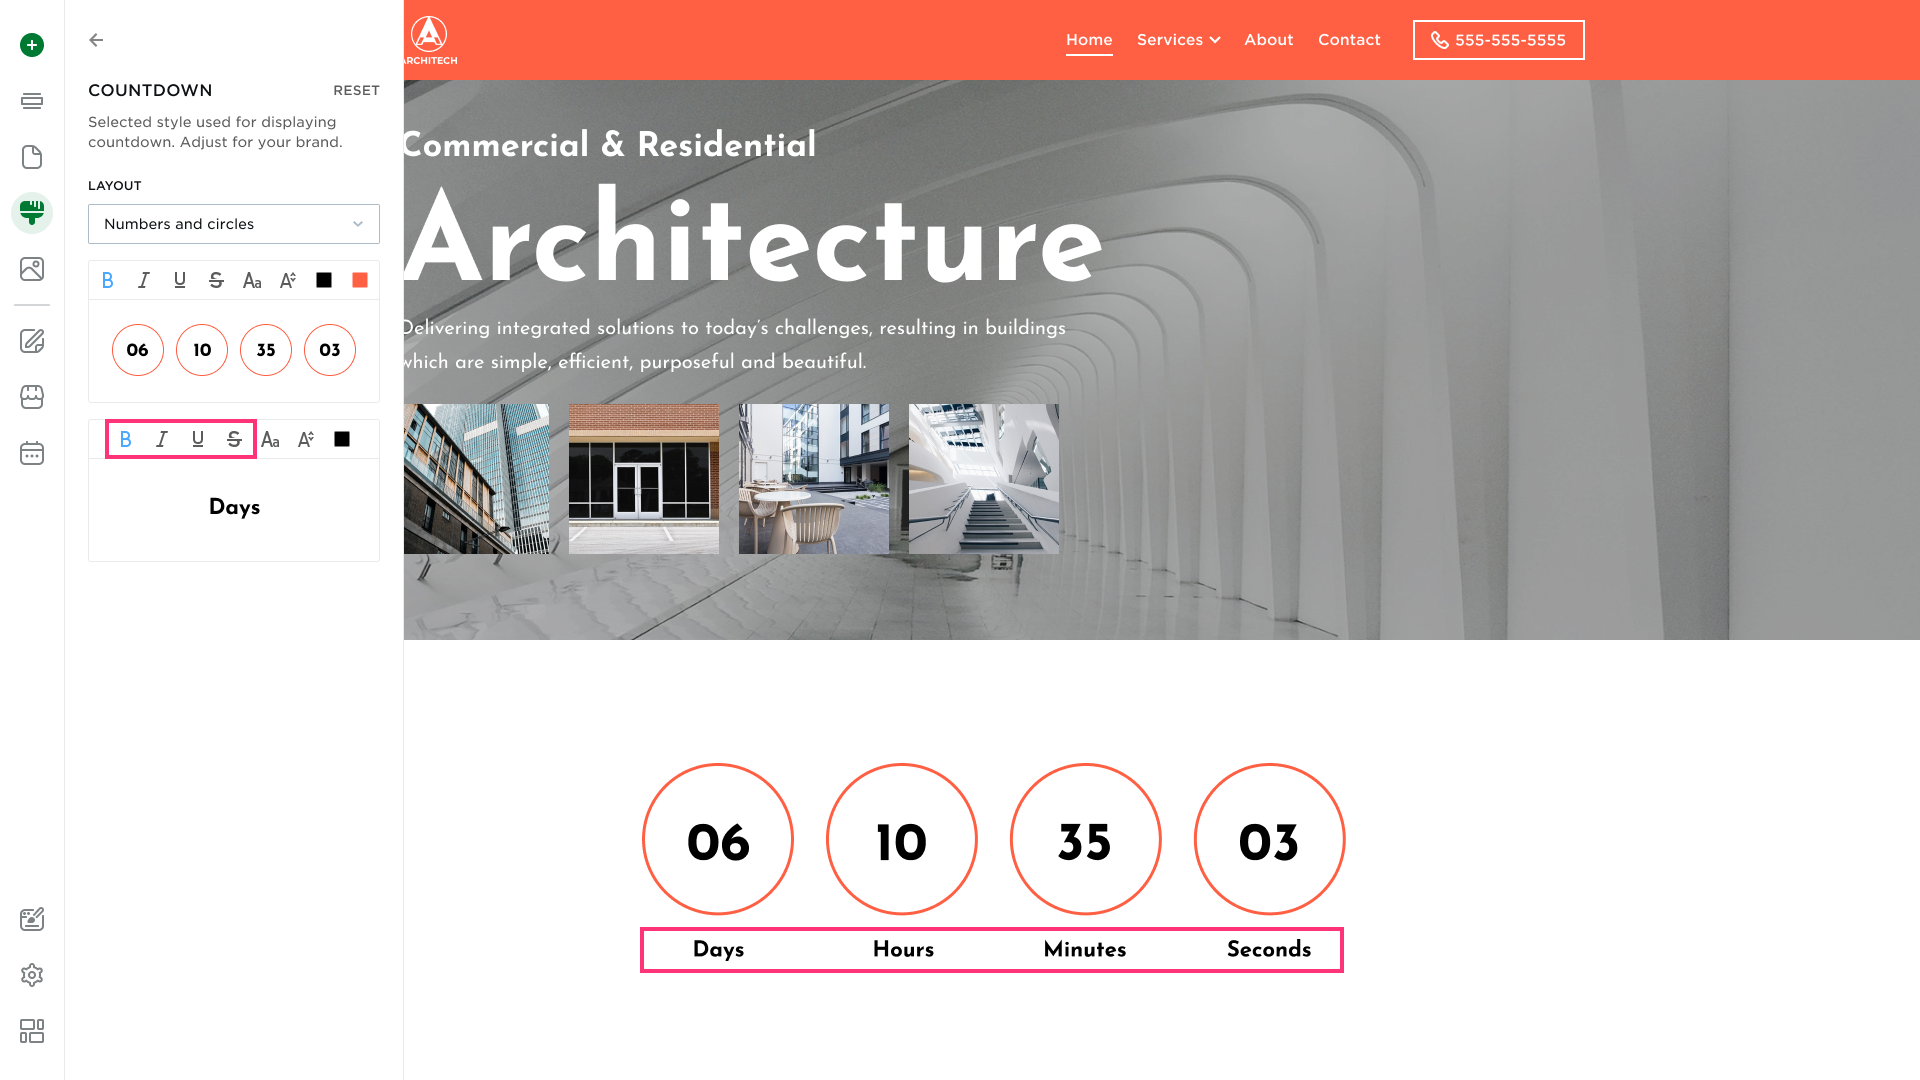Open the Contact navigation item
Screen dimensions: 1920x1080
(1348, 40)
